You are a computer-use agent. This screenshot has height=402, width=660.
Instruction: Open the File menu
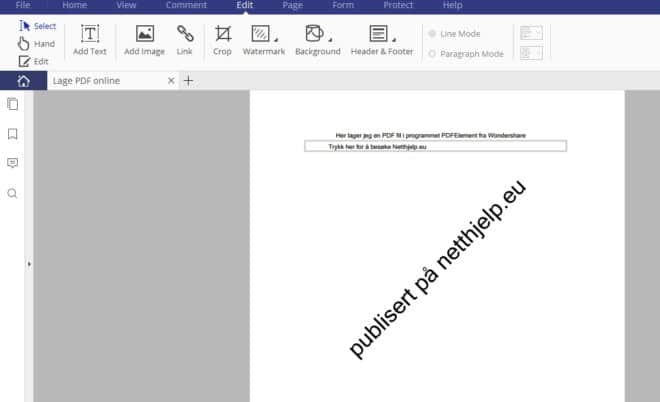pyautogui.click(x=23, y=5)
